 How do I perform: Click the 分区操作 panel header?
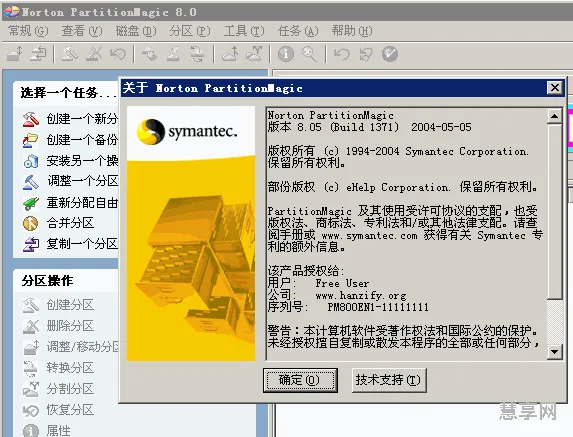tap(47, 281)
